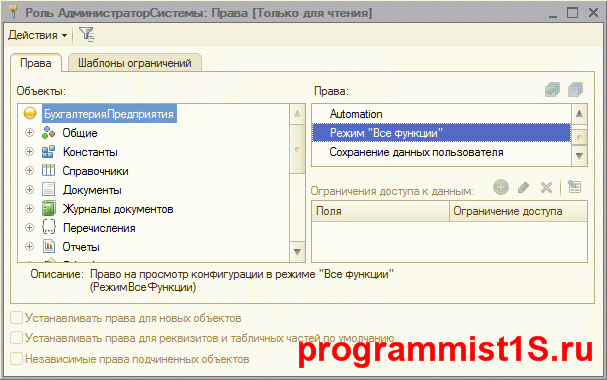Expand the Документы tree branch
The width and height of the screenshot is (607, 380).
click(29, 190)
